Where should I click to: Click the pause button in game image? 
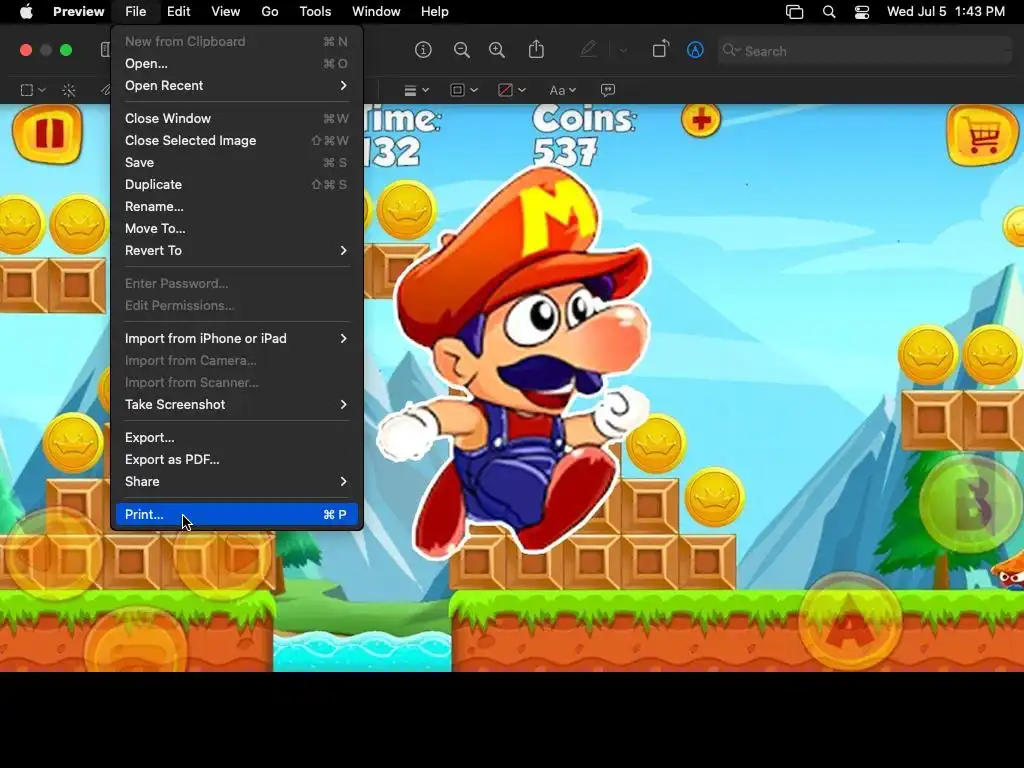point(48,134)
